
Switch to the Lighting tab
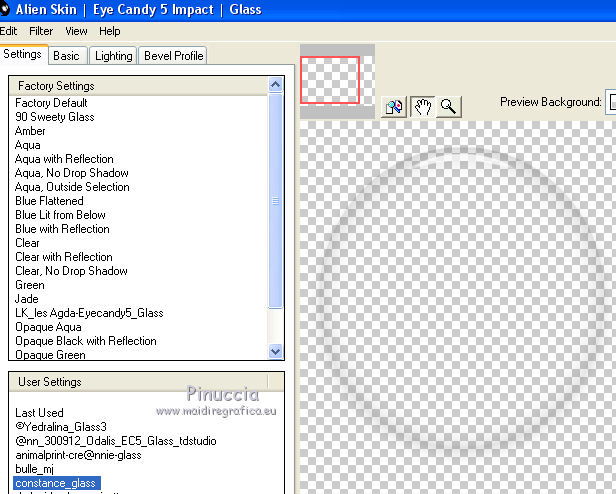click(114, 56)
